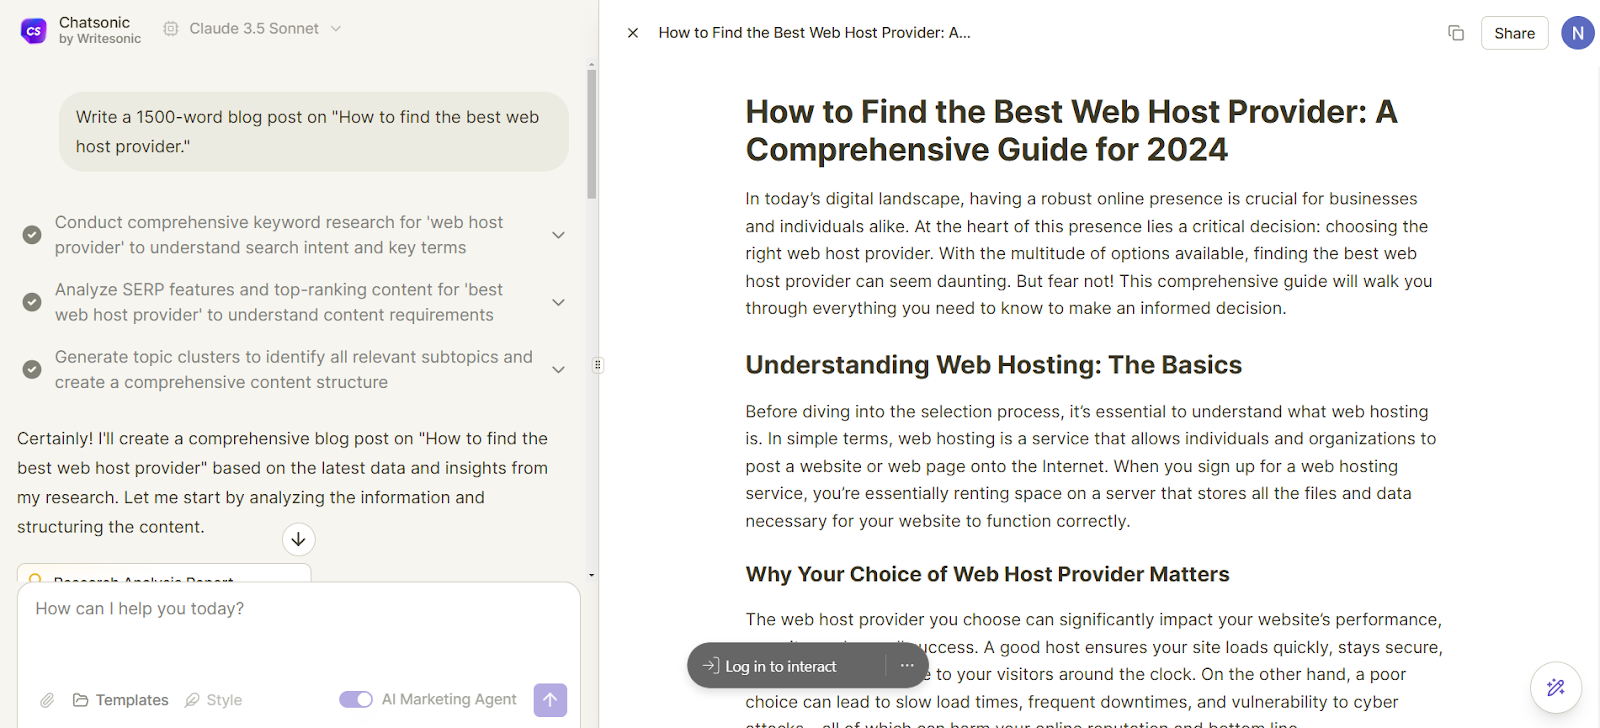
Task: Open Templates from the chat toolbar
Action: (121, 700)
